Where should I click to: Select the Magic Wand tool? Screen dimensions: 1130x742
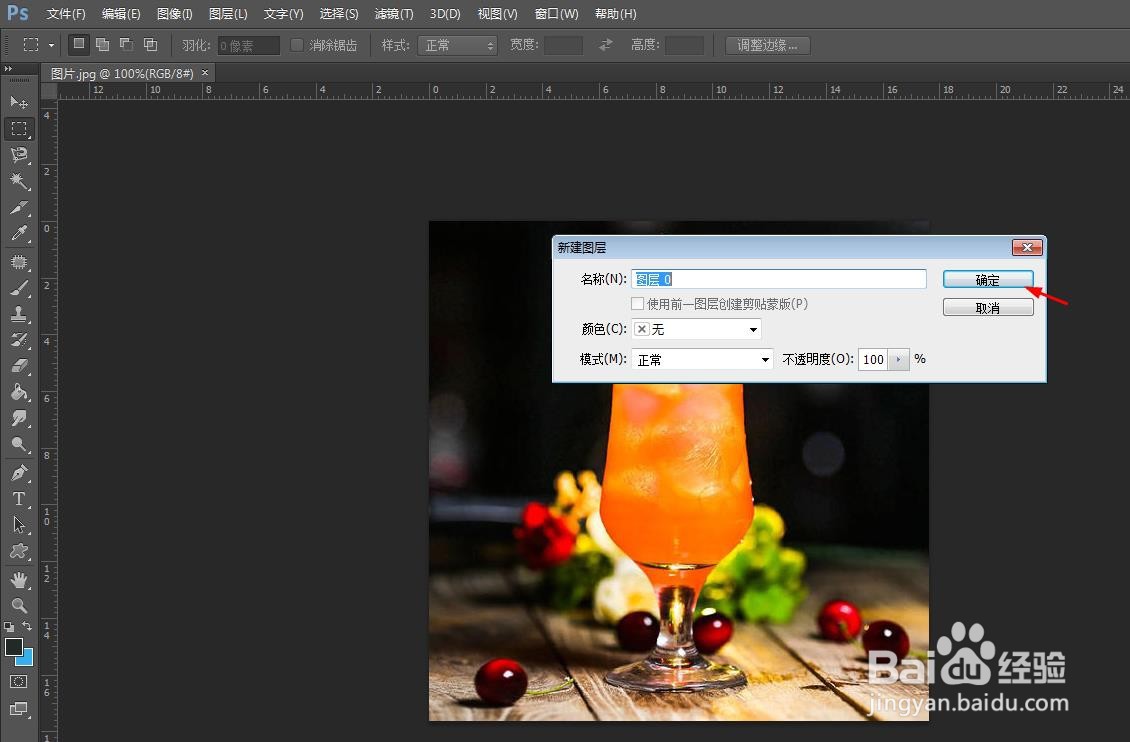coord(19,181)
